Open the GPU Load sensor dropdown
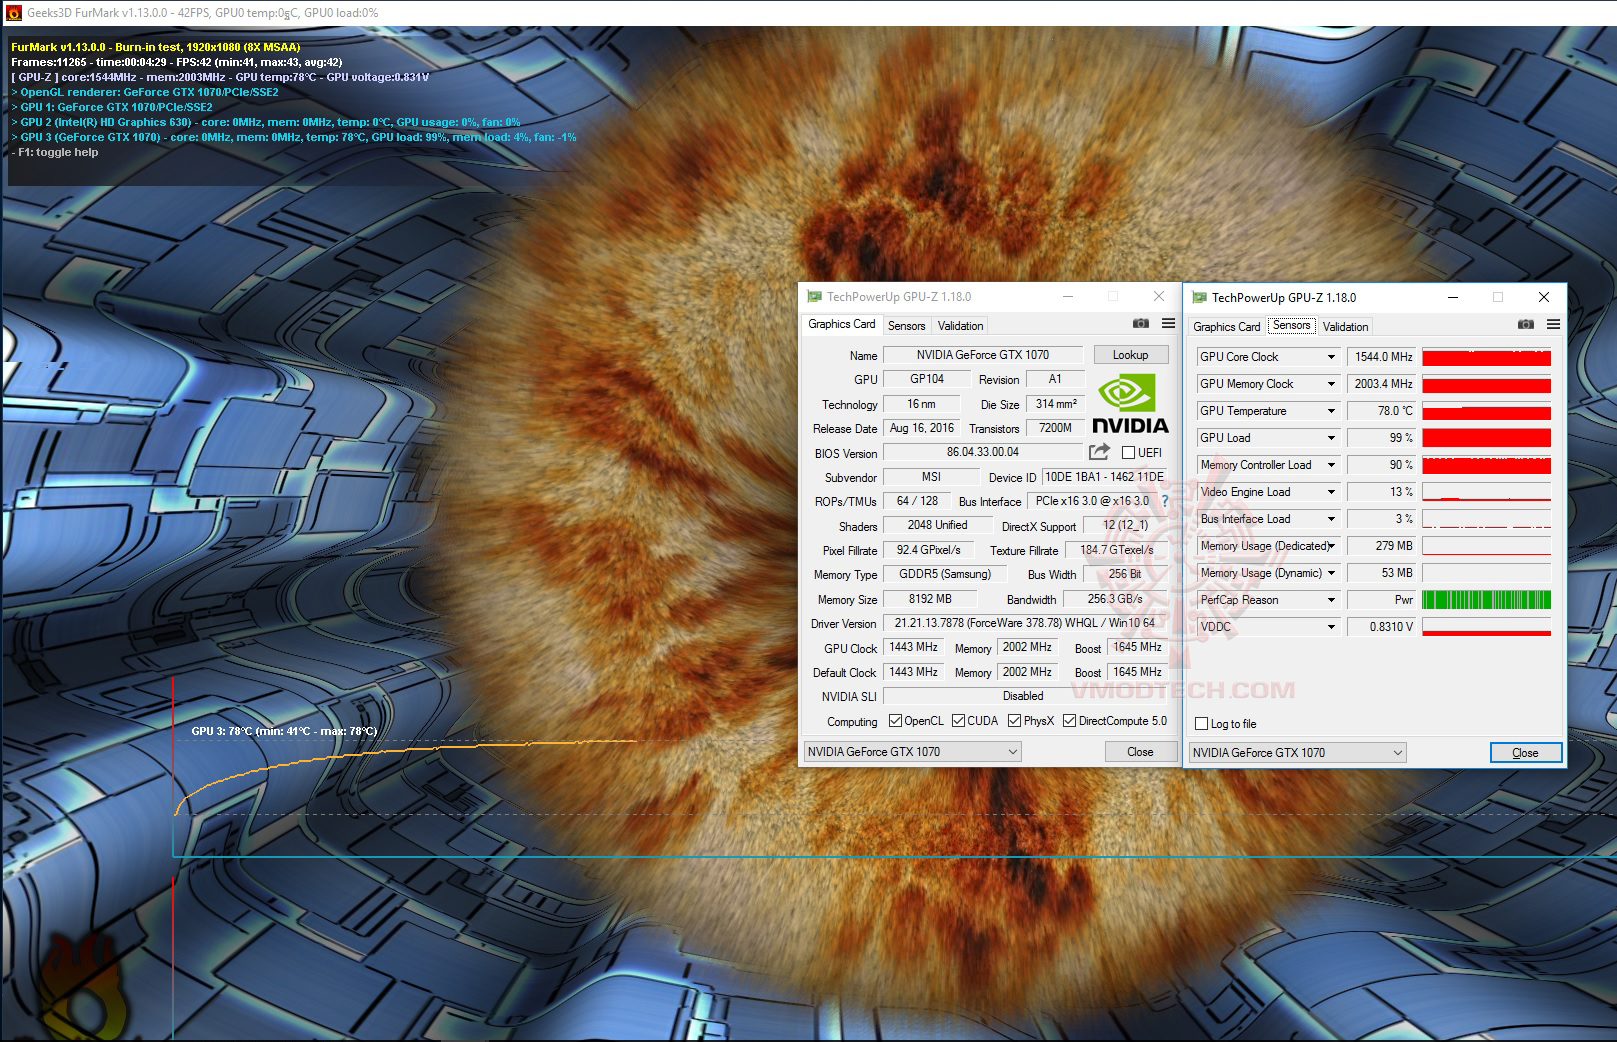1617x1042 pixels. click(1331, 438)
